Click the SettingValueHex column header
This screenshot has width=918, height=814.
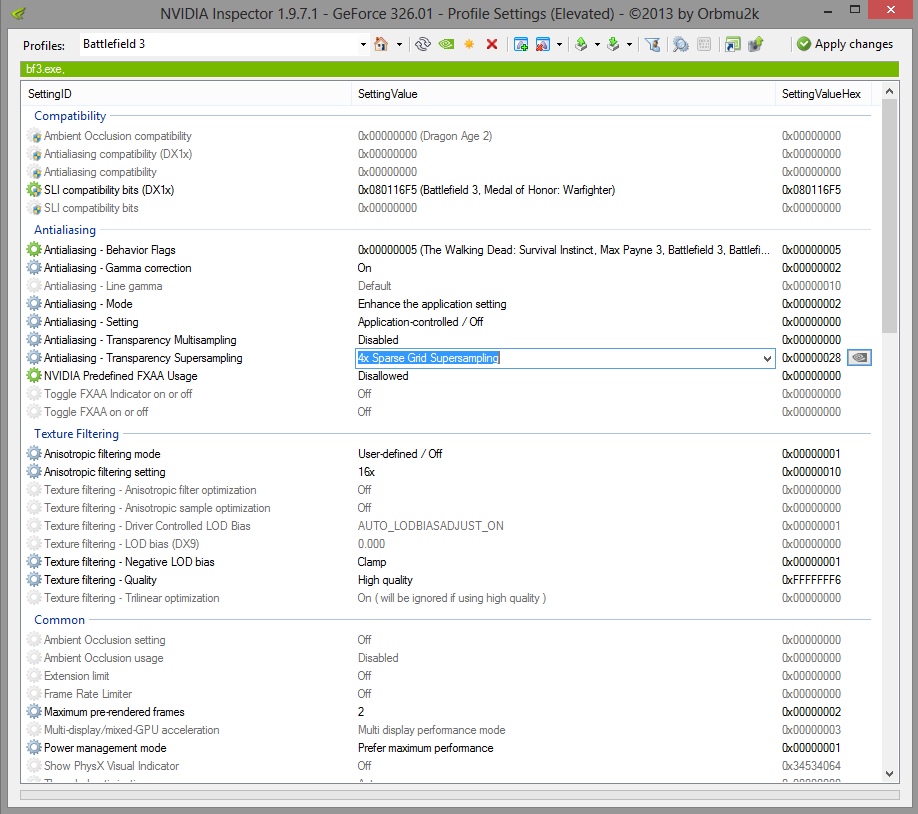tap(822, 94)
